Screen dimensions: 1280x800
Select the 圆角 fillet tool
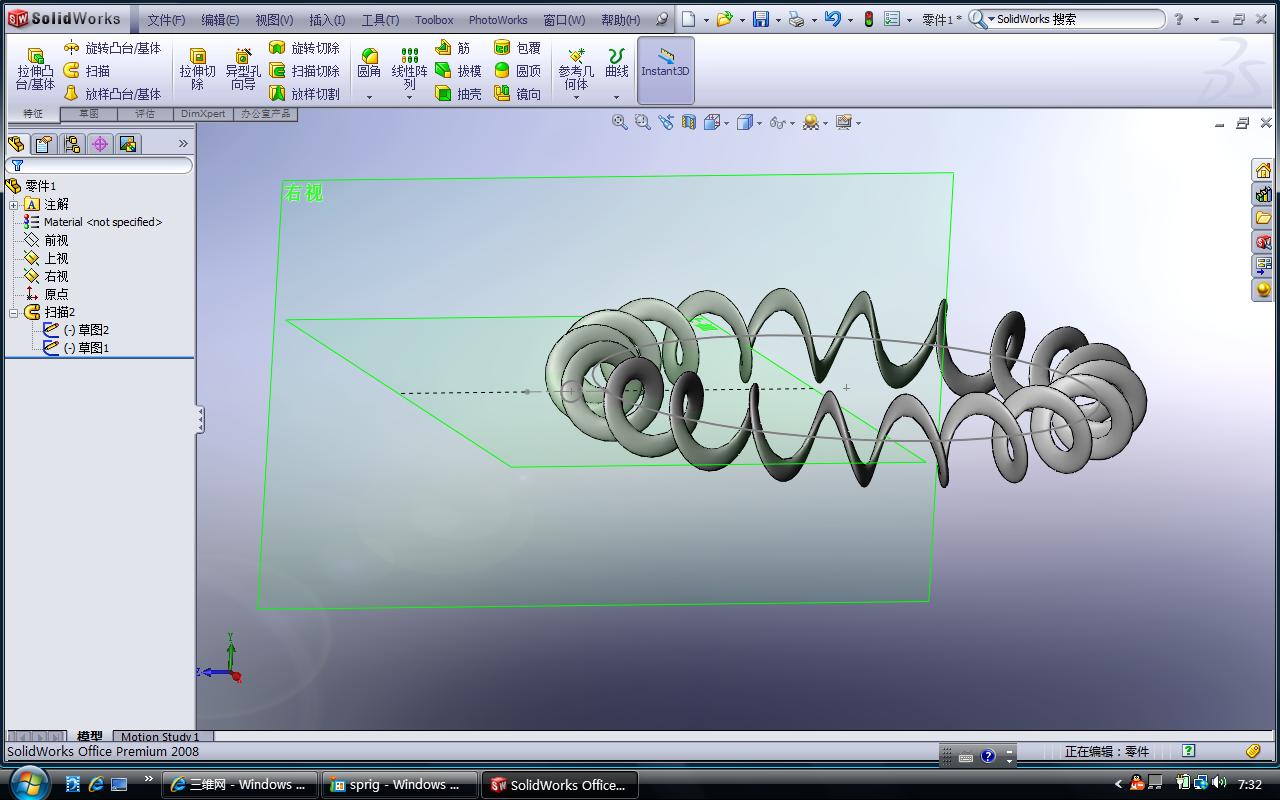tap(369, 63)
